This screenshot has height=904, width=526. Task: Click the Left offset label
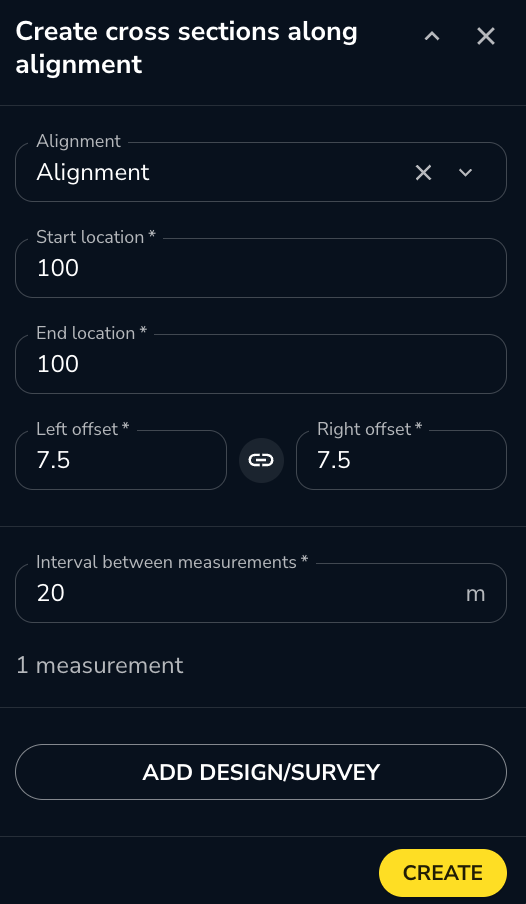pyautogui.click(x=82, y=429)
